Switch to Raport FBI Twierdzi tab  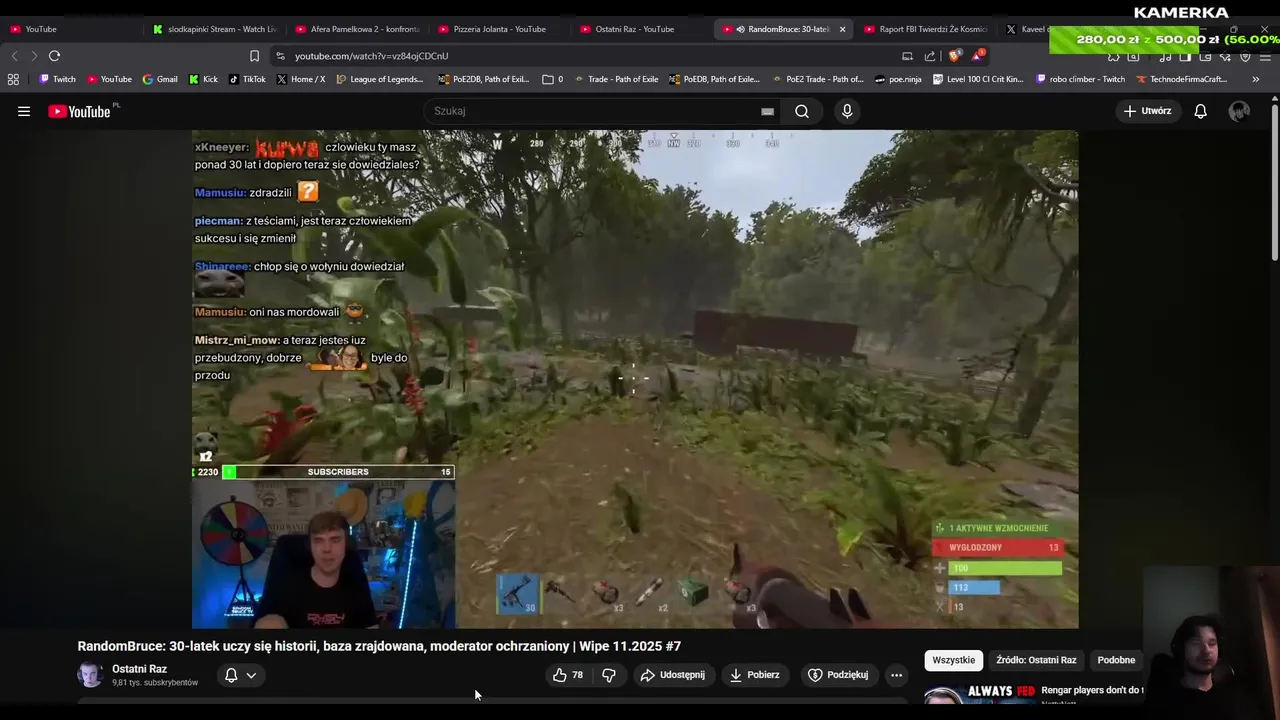coord(927,29)
